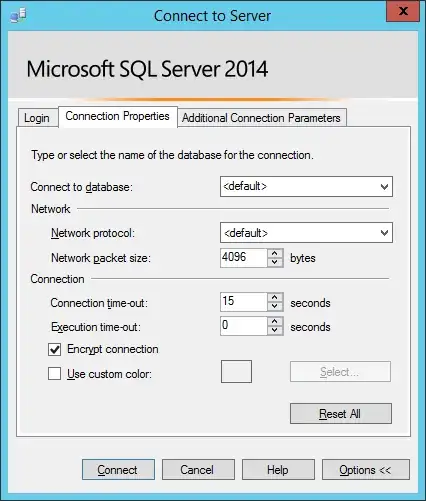Click into the Network packet size field
Screen dimensions: 426x501
click(243, 258)
